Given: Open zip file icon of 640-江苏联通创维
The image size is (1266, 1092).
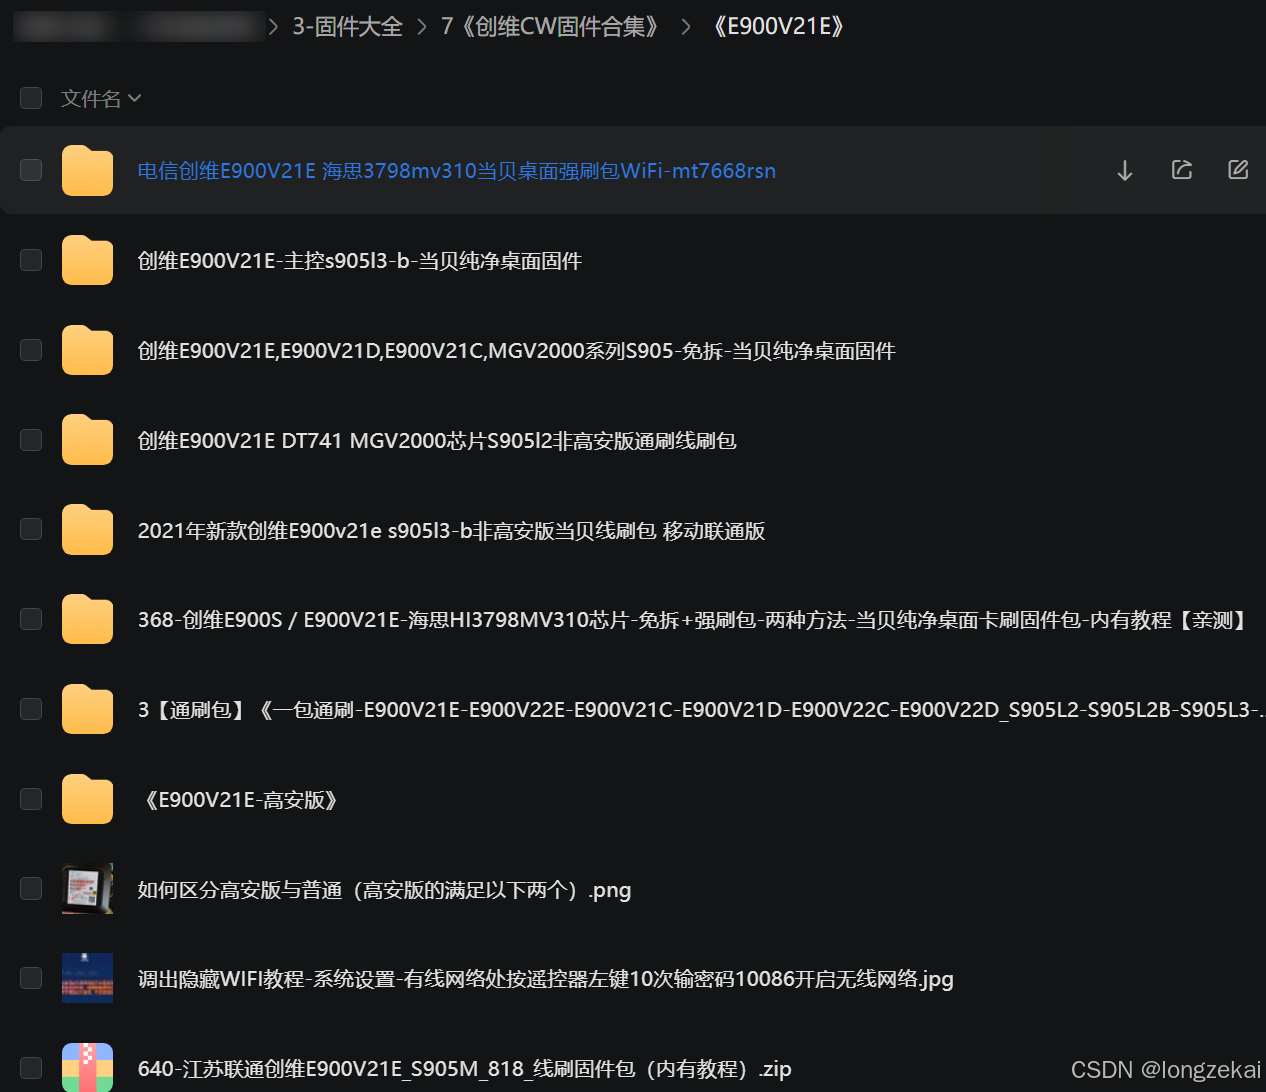Looking at the screenshot, I should point(87,1068).
